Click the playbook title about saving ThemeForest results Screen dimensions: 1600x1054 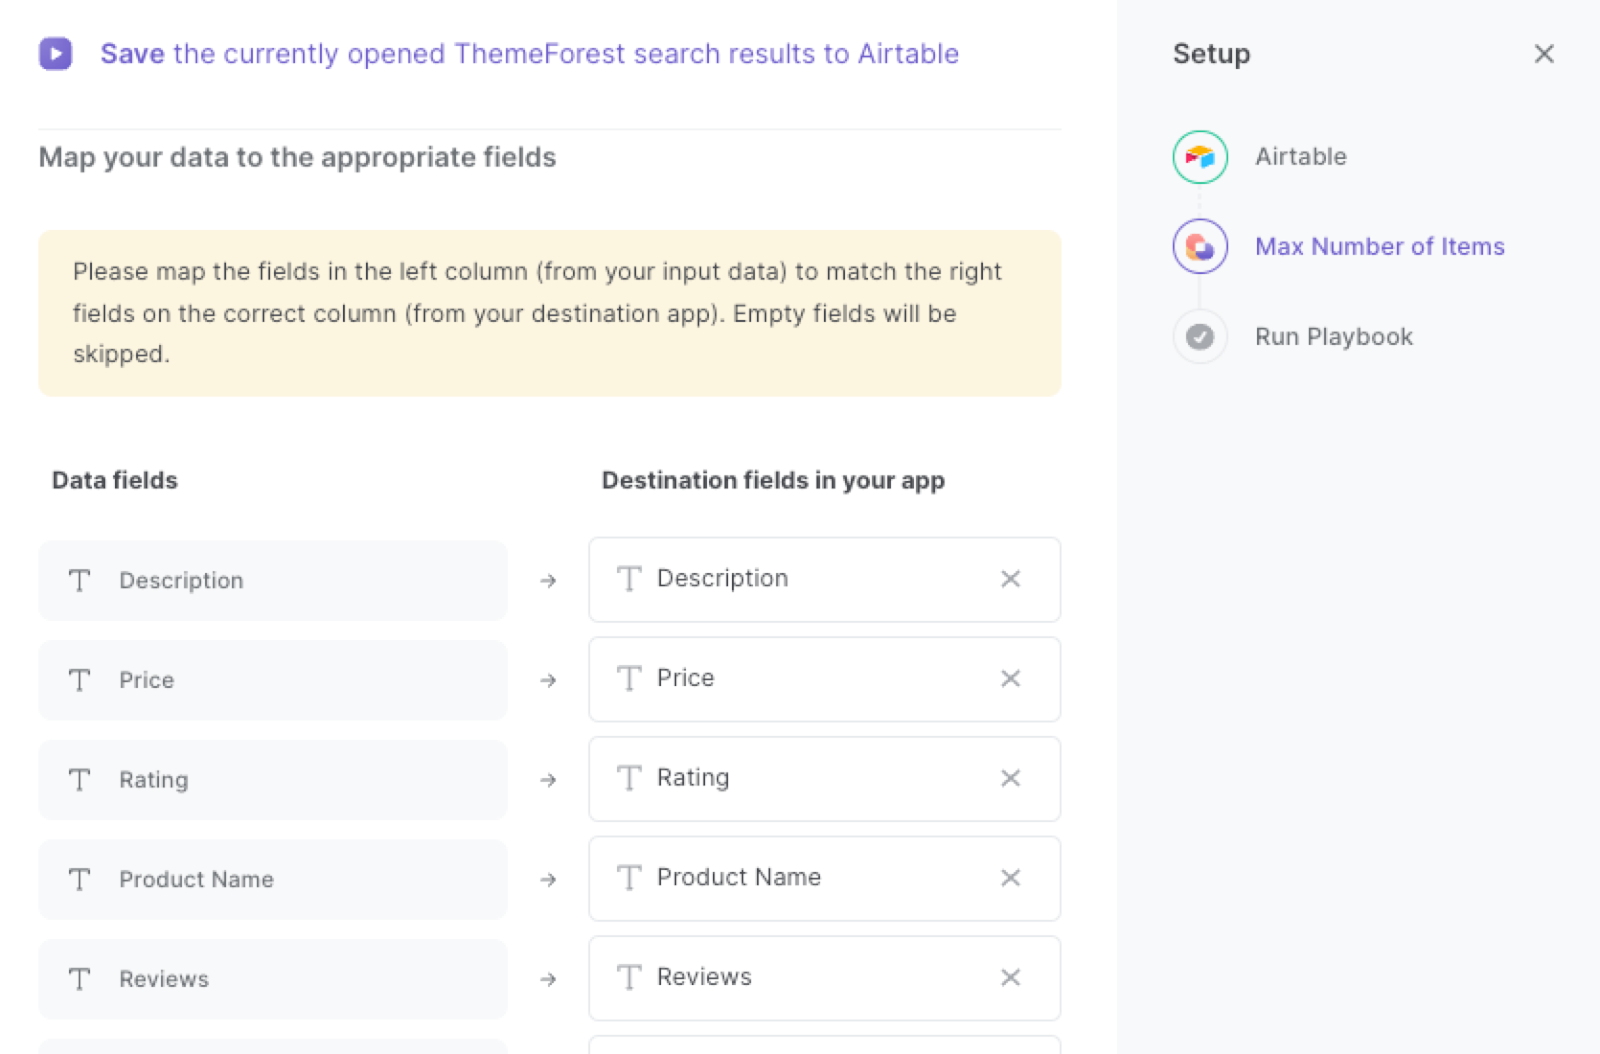click(x=530, y=54)
